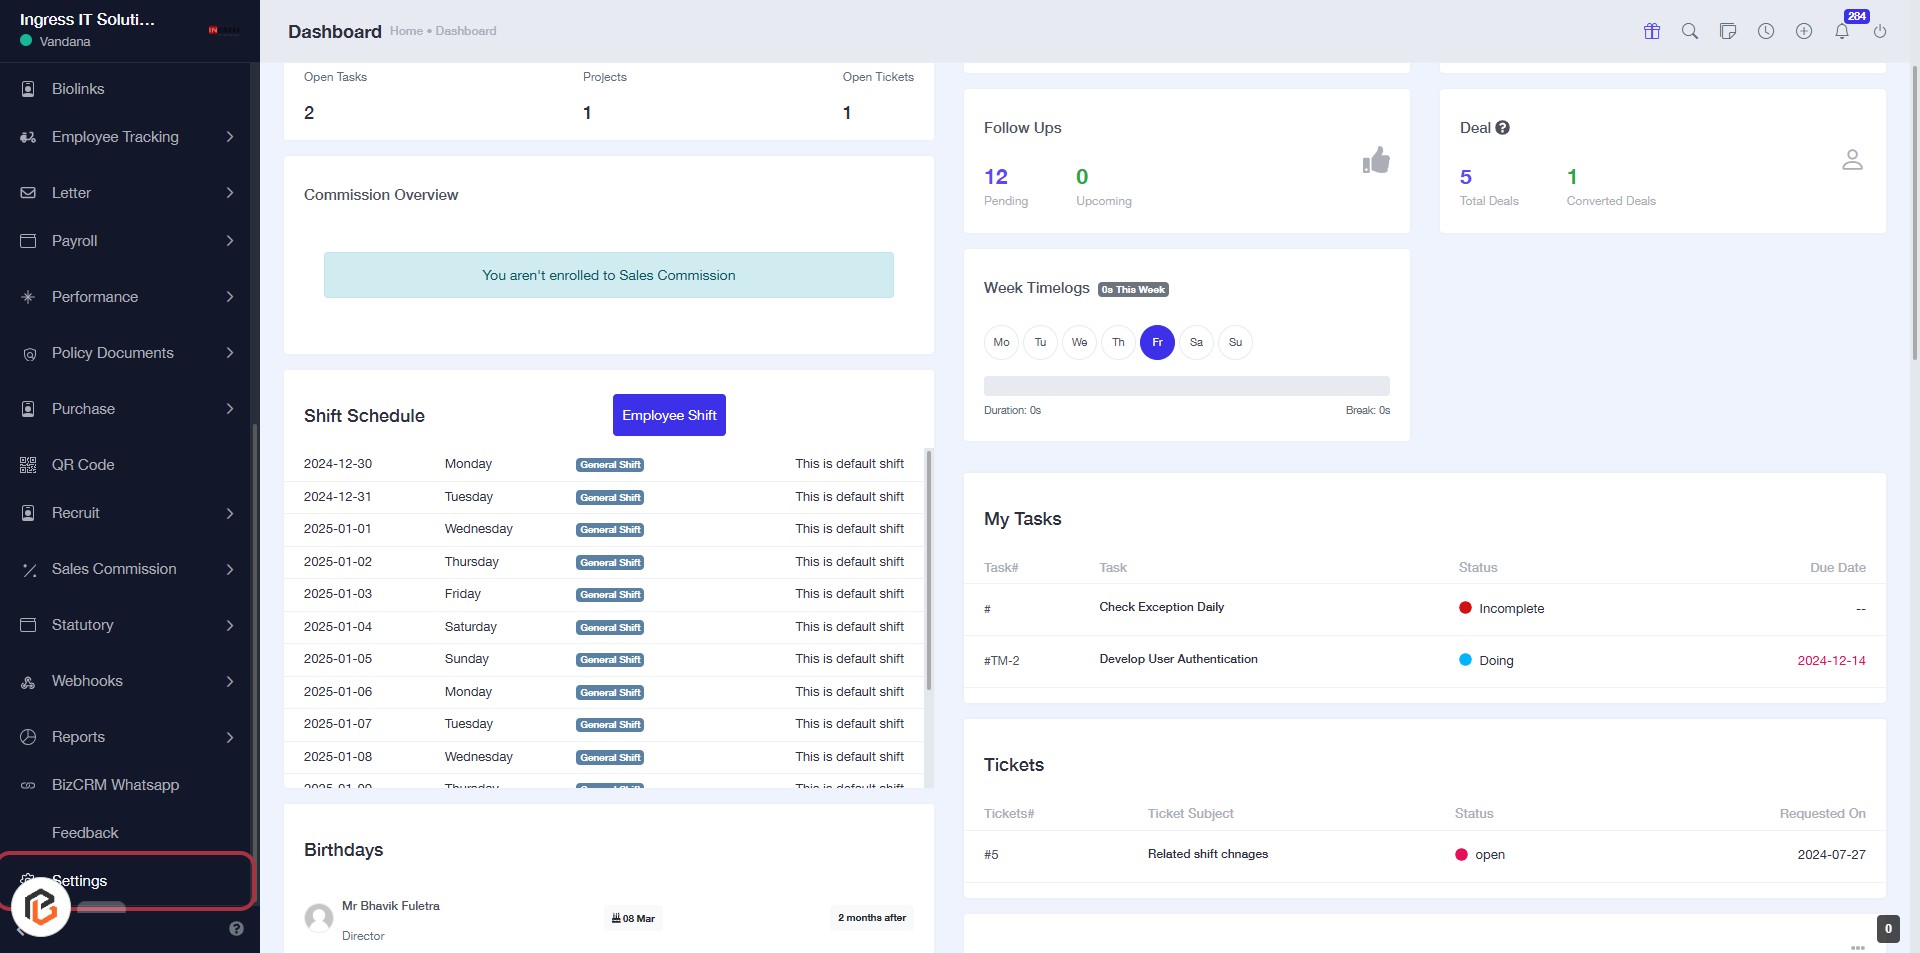Click the Shift Schedule list scrollbar
The width and height of the screenshot is (1920, 953).
pos(929,570)
